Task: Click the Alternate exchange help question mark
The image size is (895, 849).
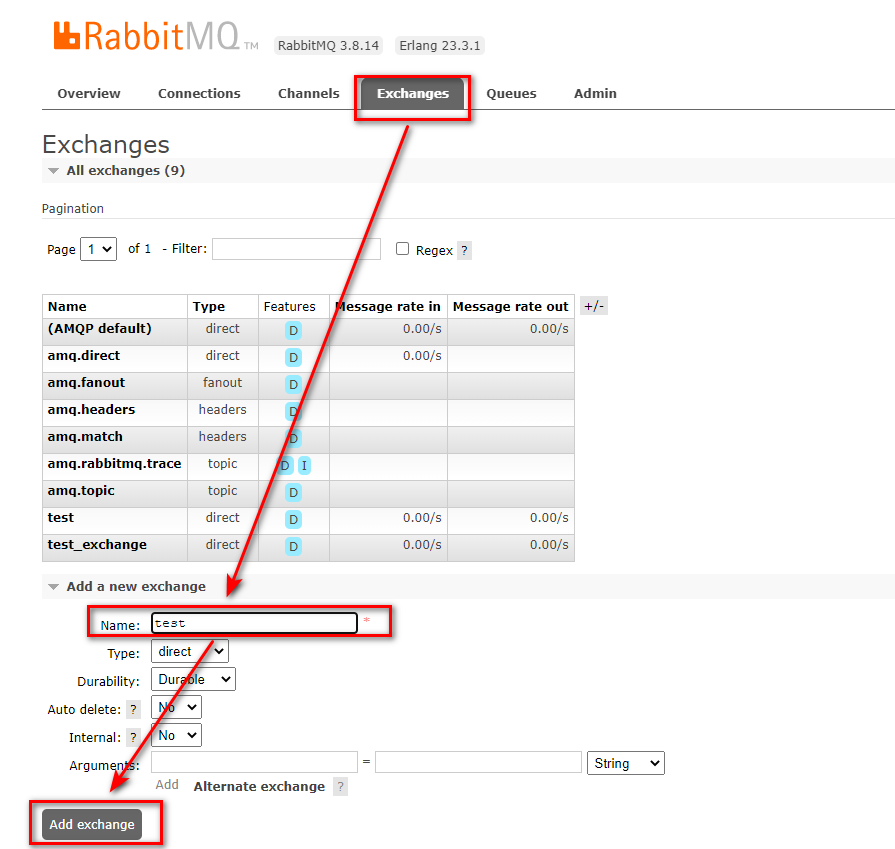Action: click(x=340, y=787)
